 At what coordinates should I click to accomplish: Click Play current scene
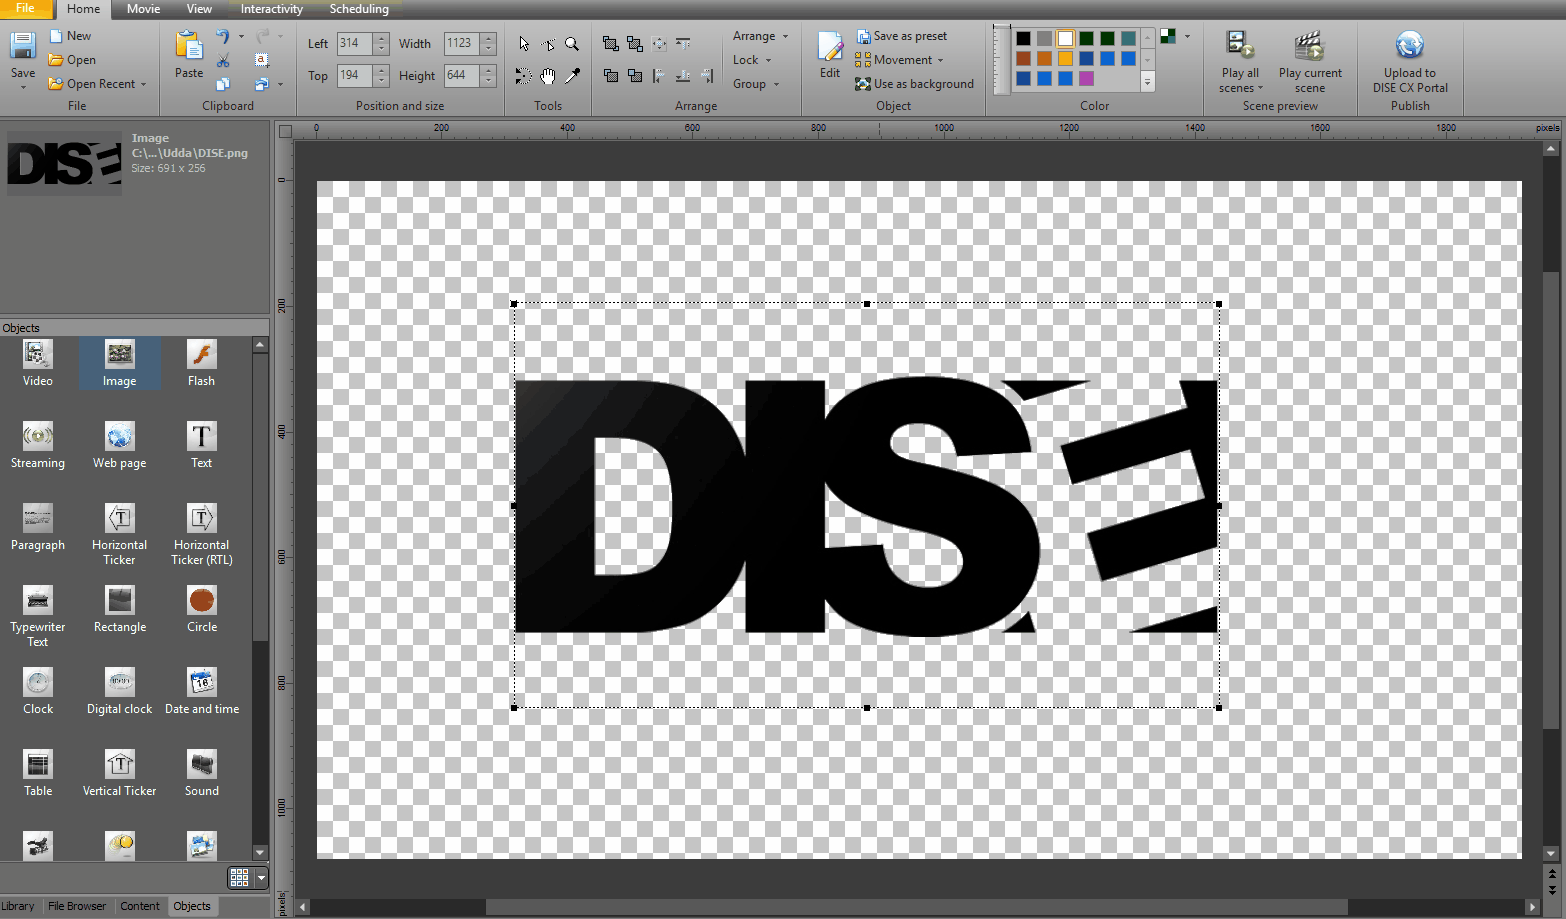click(x=1310, y=61)
